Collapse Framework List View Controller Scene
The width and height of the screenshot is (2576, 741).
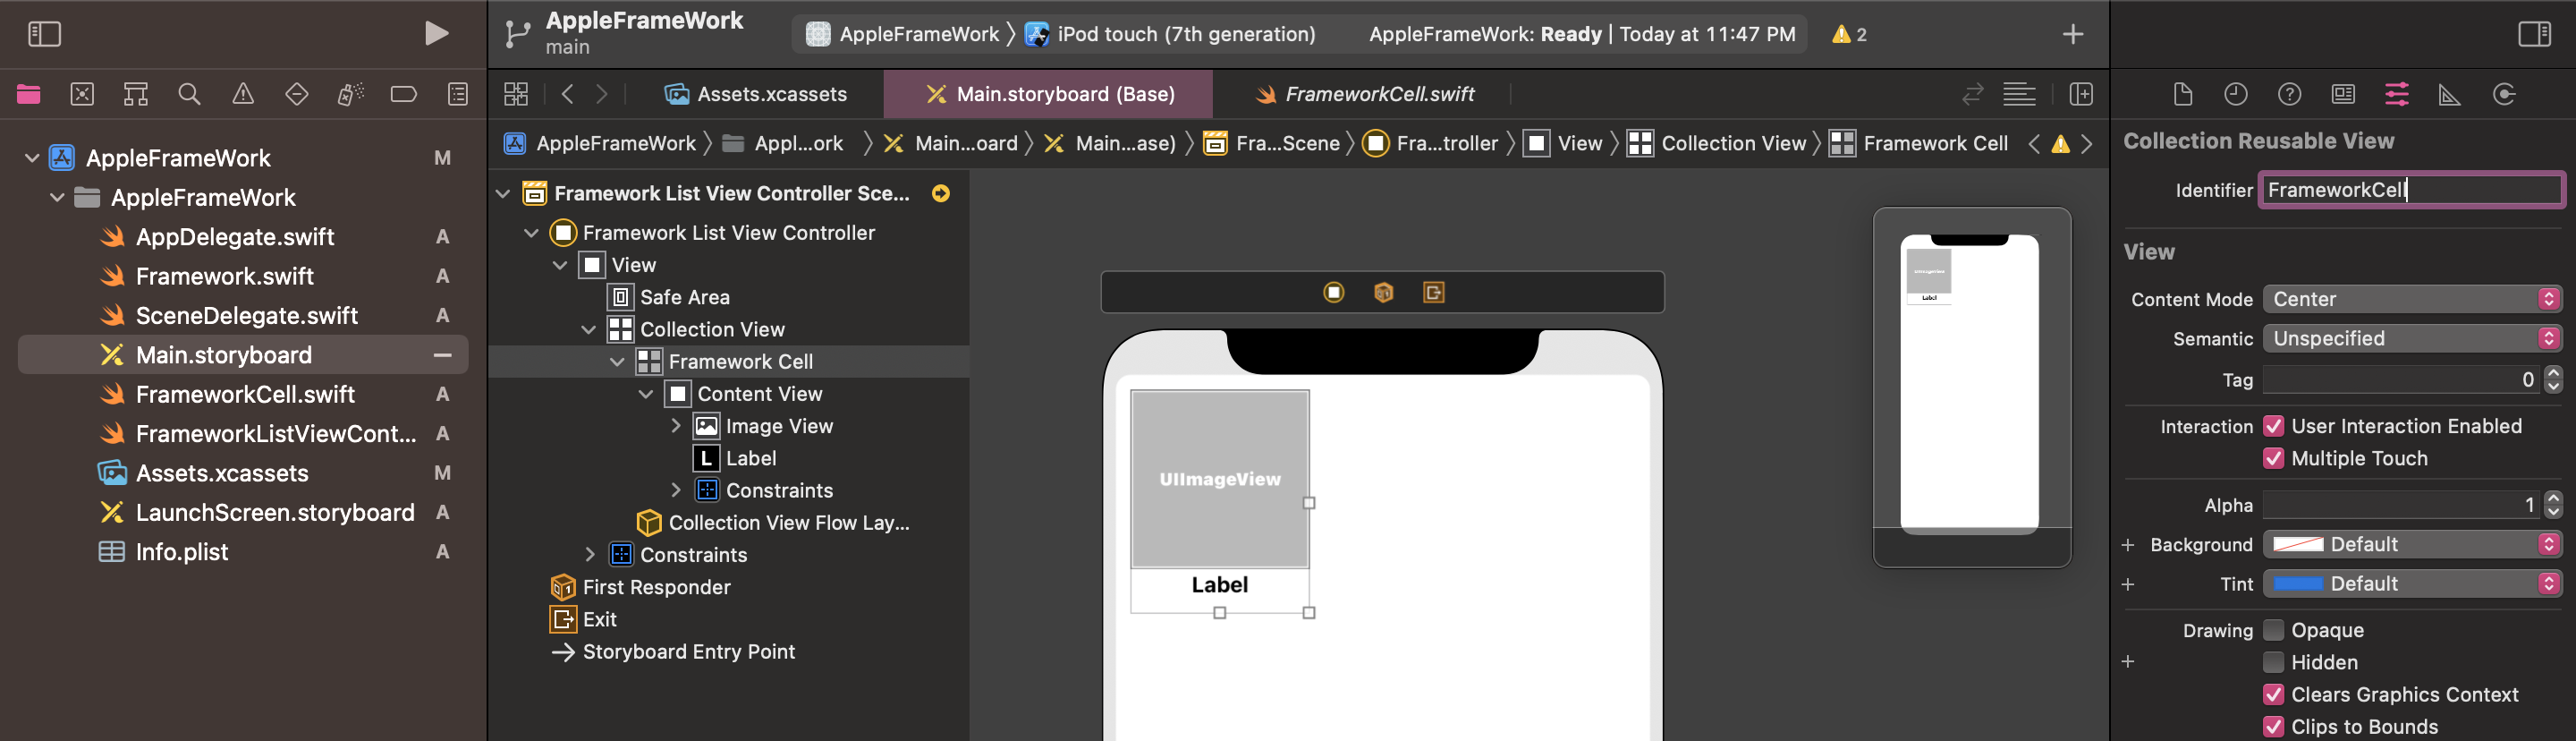(503, 194)
